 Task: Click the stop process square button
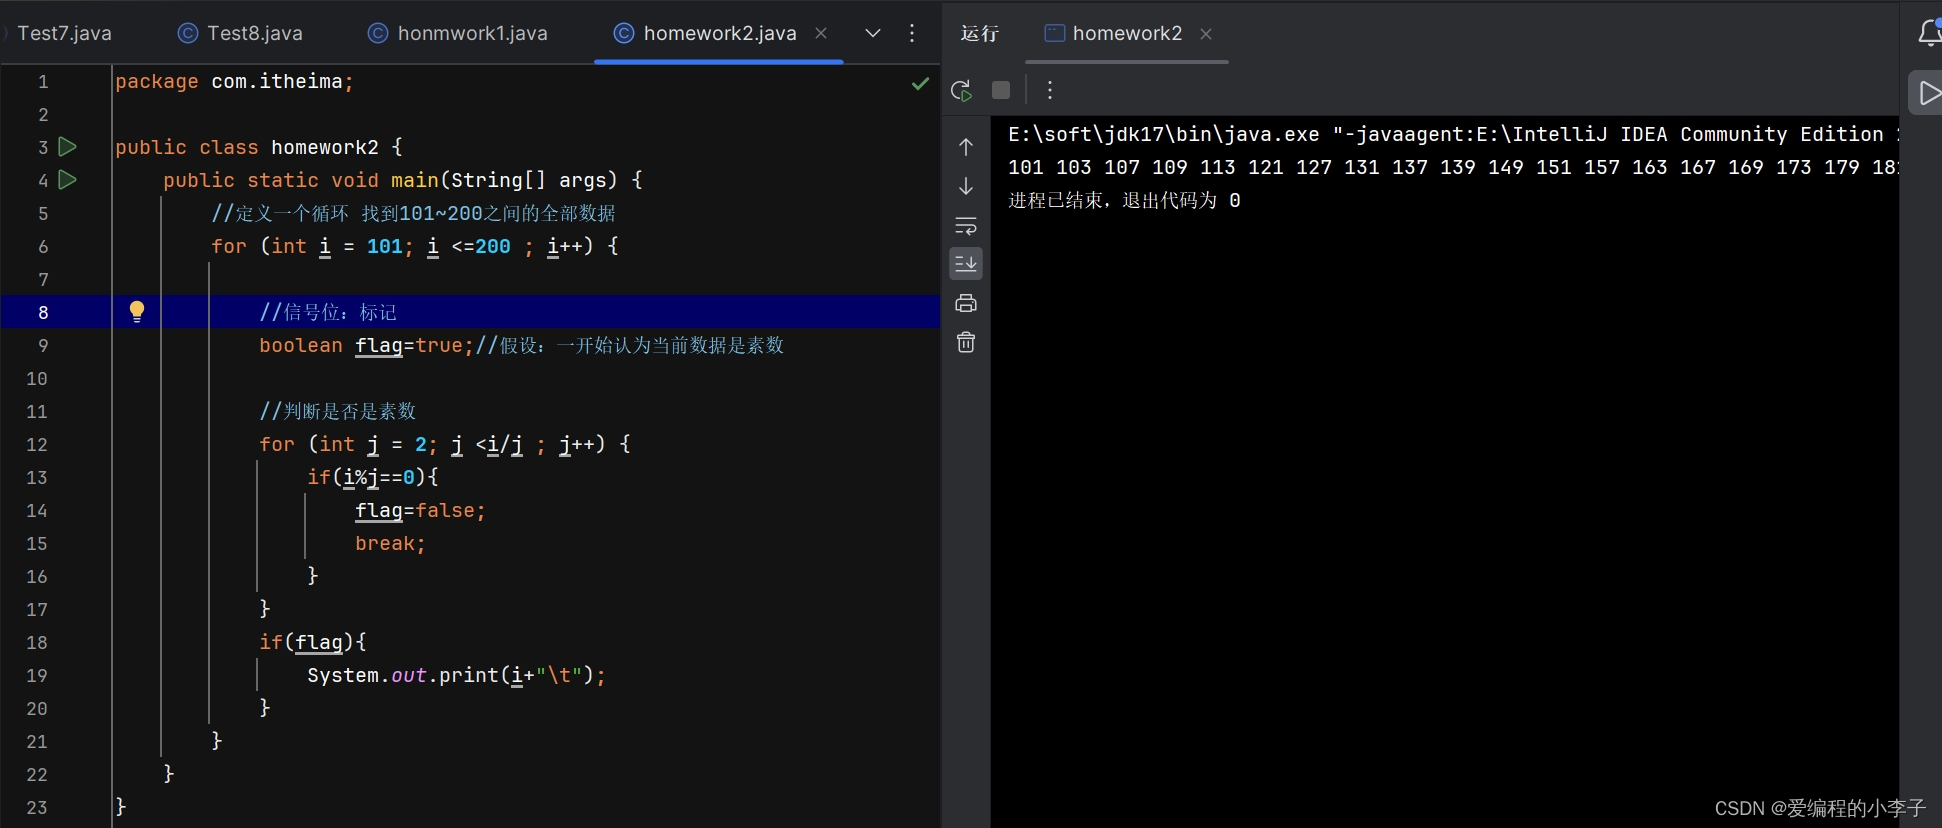[1001, 90]
